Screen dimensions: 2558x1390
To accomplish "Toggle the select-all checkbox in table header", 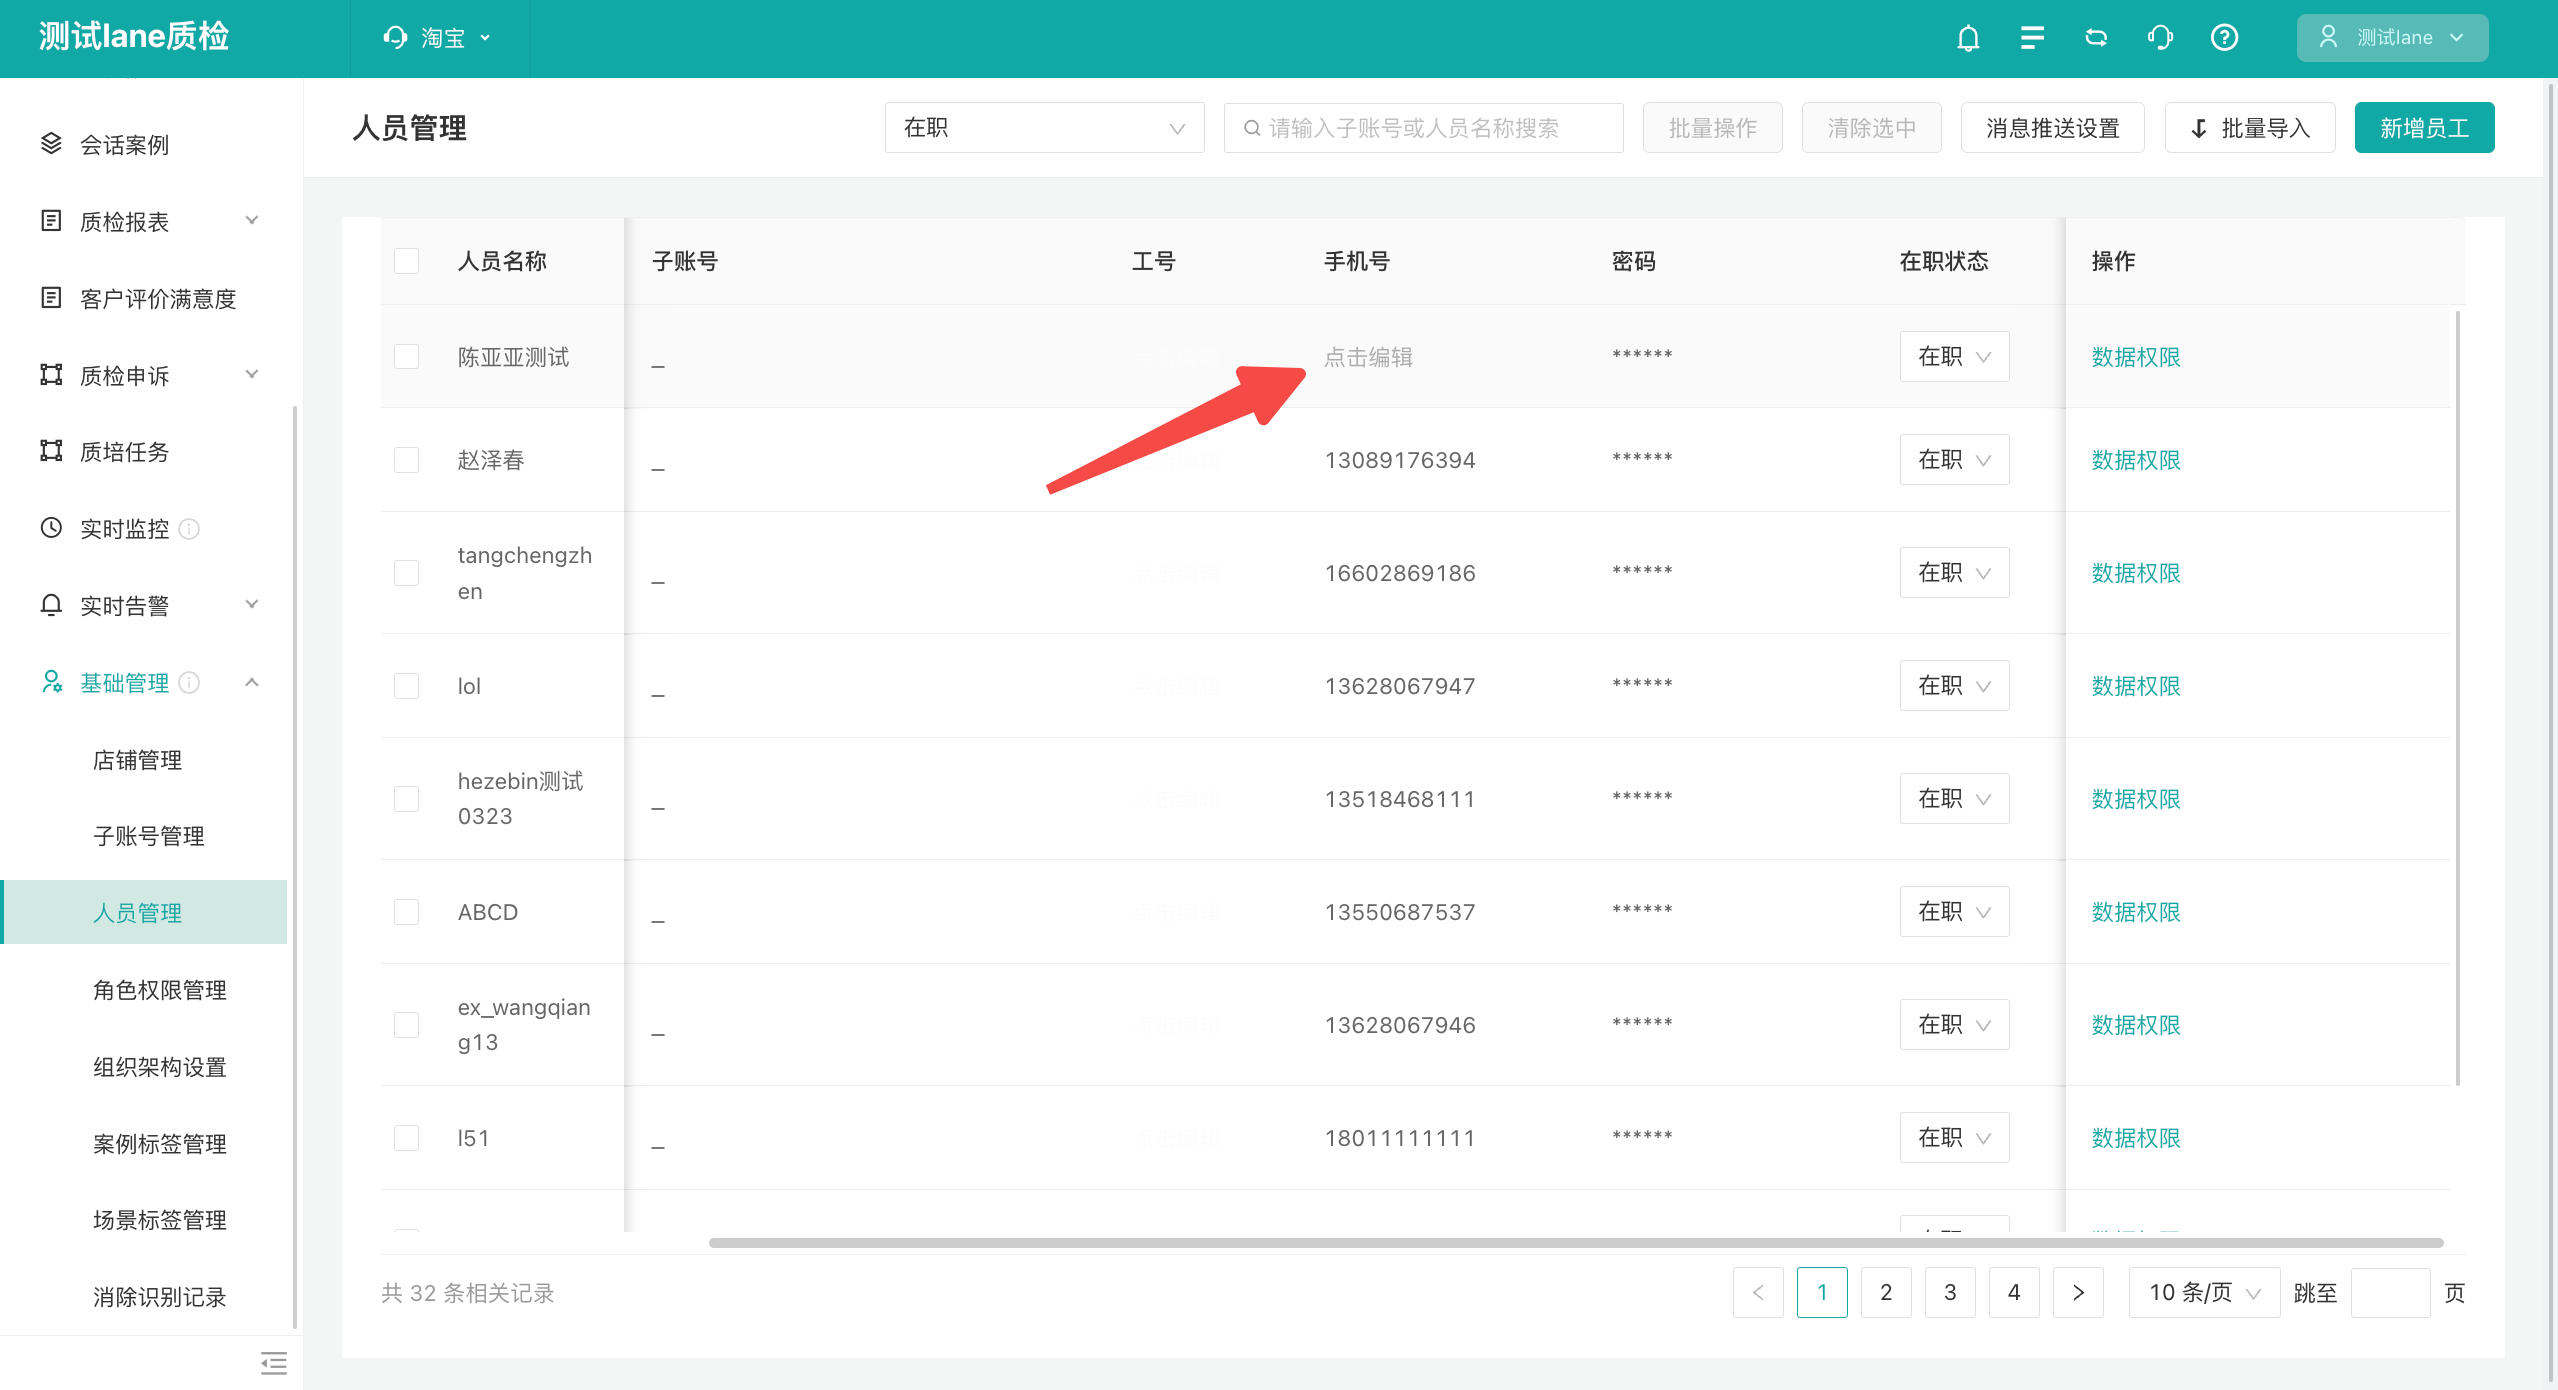I will [x=406, y=261].
